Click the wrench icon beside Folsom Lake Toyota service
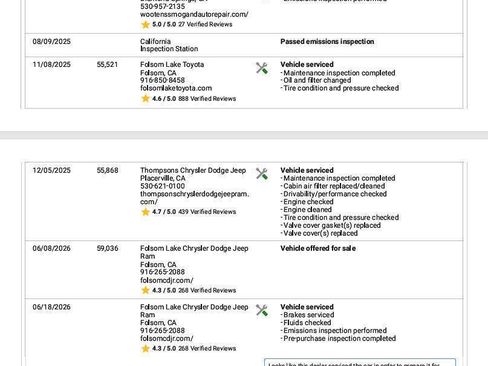The image size is (488, 366). coord(262,68)
